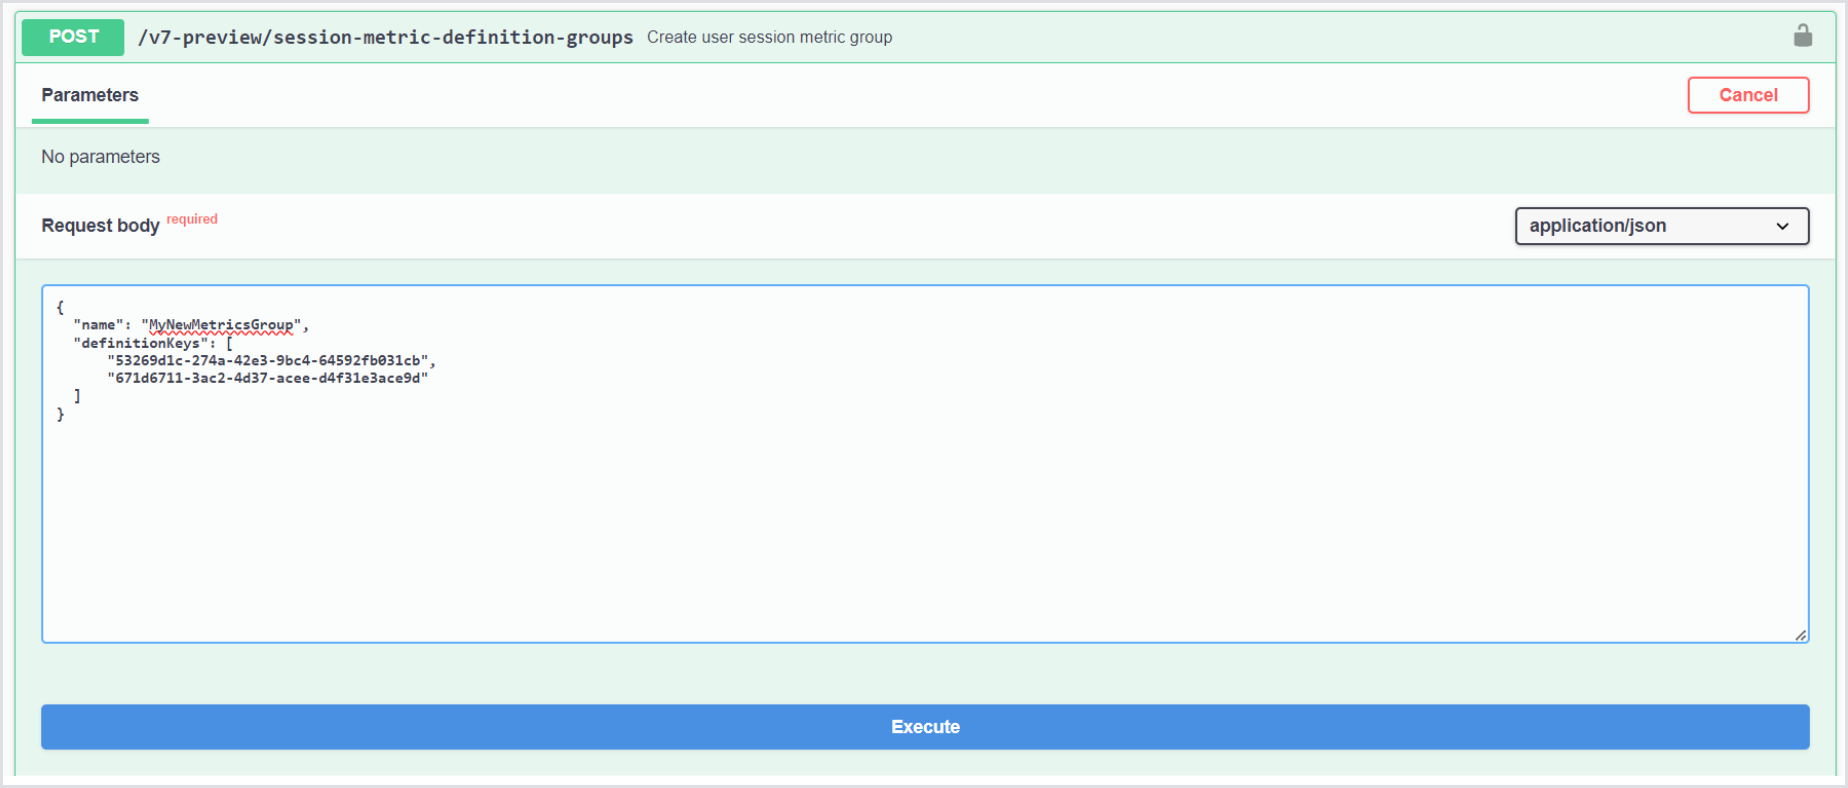Click the "name" property in JSON body
The image size is (1848, 788).
coord(98,325)
